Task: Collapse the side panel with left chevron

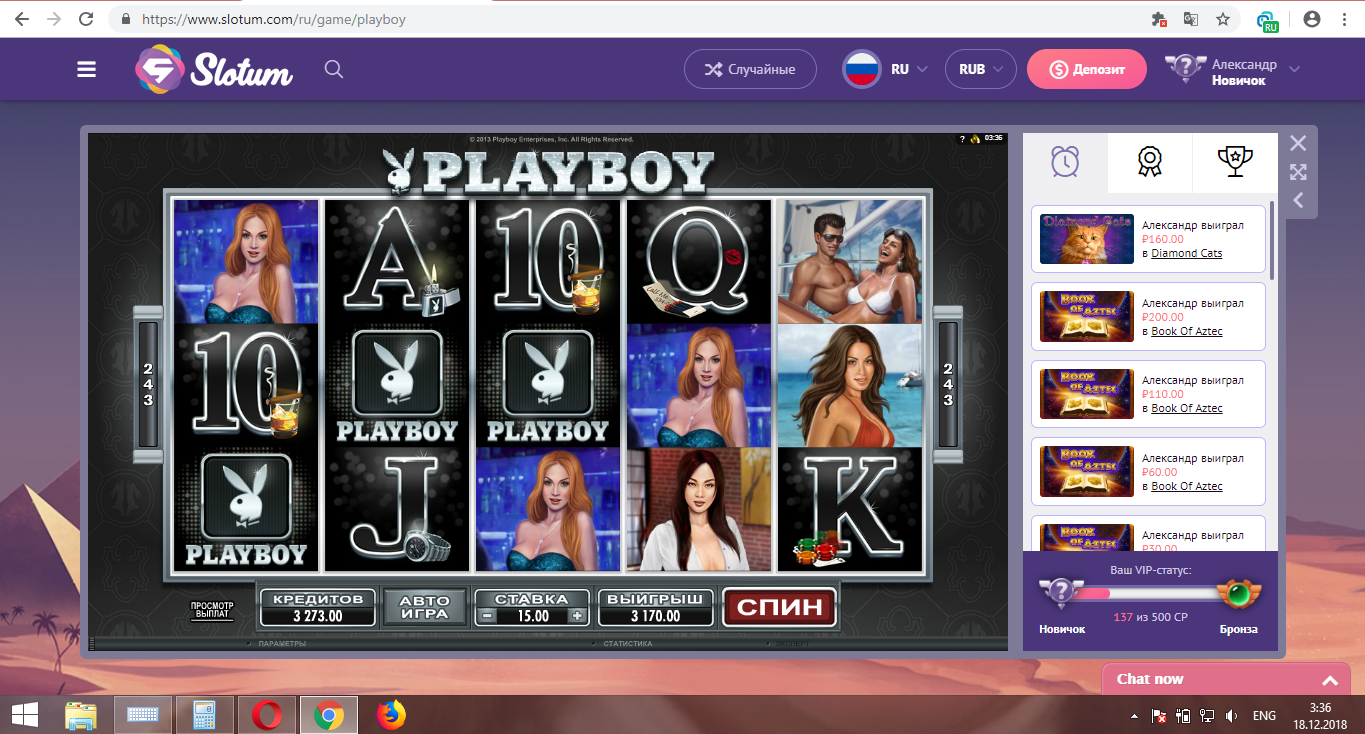Action: click(x=1298, y=200)
